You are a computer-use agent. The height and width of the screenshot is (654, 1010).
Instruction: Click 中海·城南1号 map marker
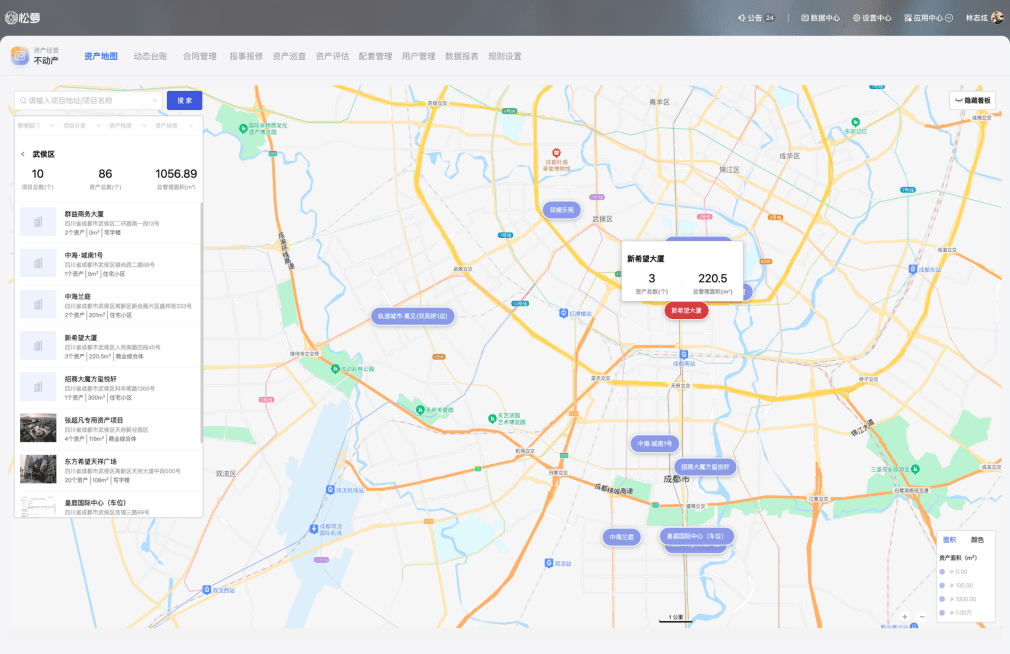click(x=654, y=444)
